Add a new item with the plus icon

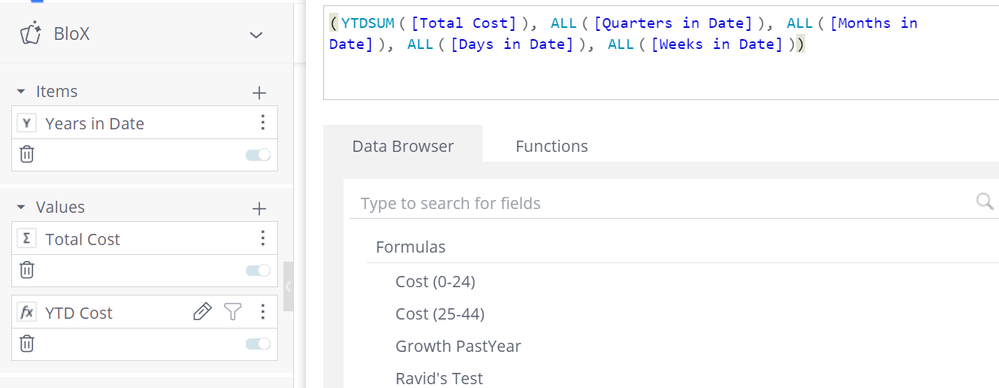click(x=259, y=93)
